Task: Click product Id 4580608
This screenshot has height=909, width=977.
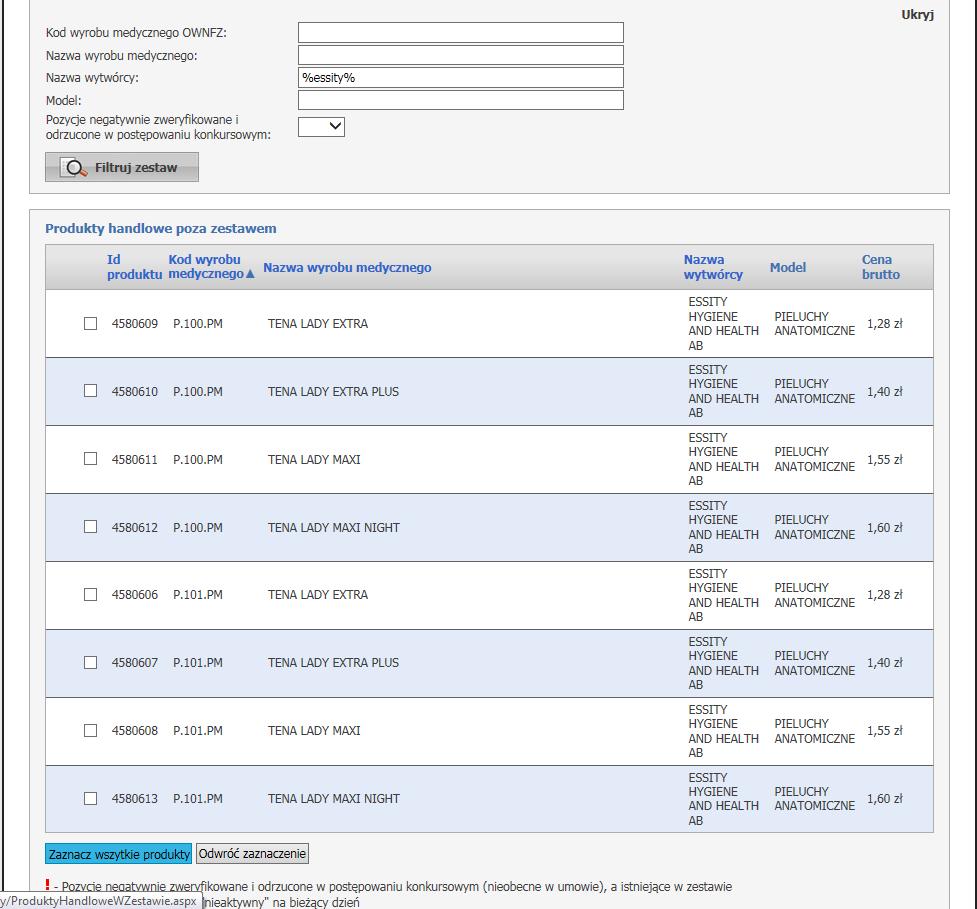Action: click(x=135, y=730)
